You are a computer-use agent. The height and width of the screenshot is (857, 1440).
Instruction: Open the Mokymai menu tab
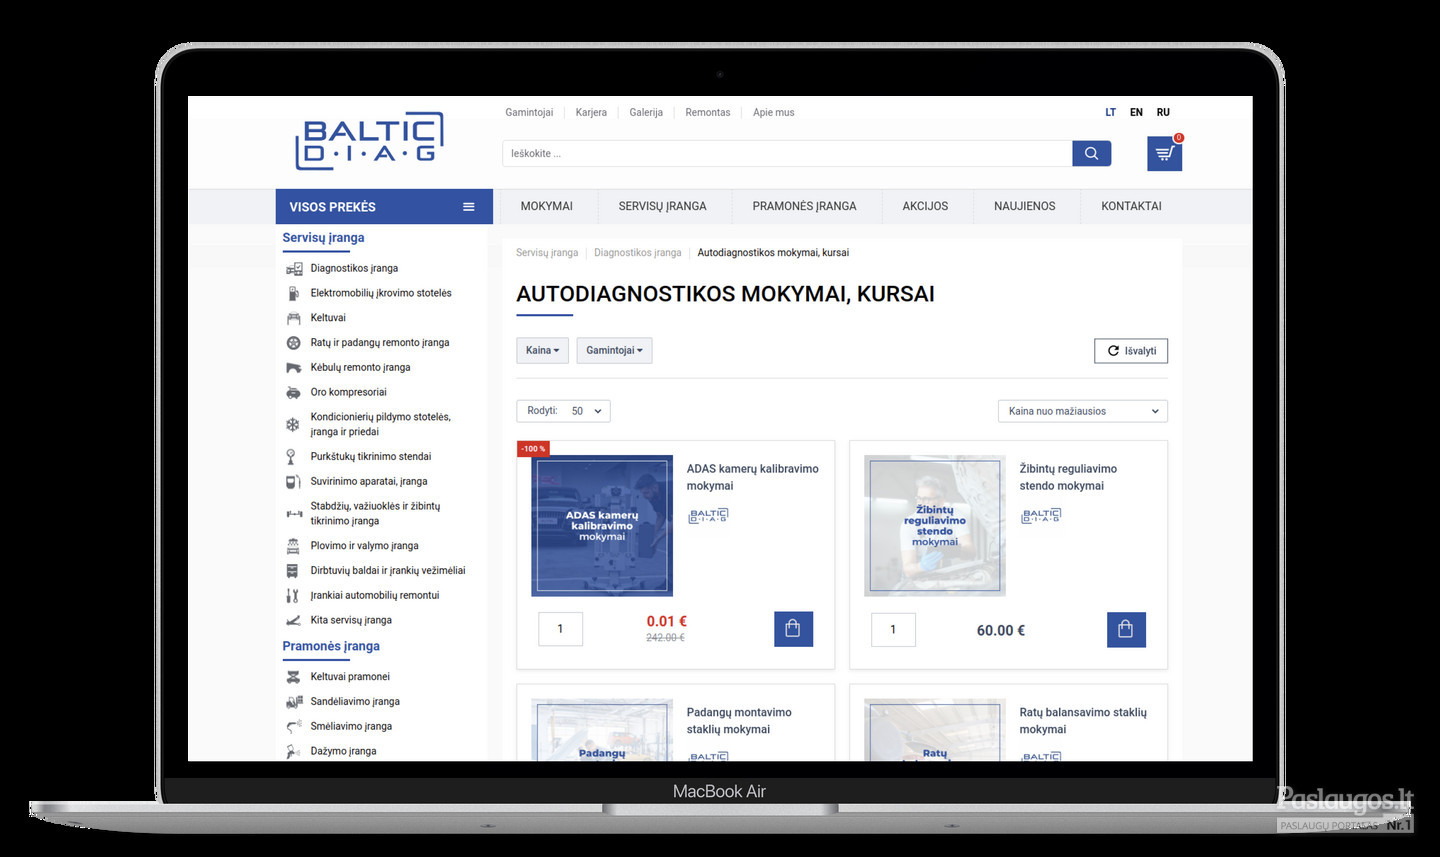tap(546, 206)
